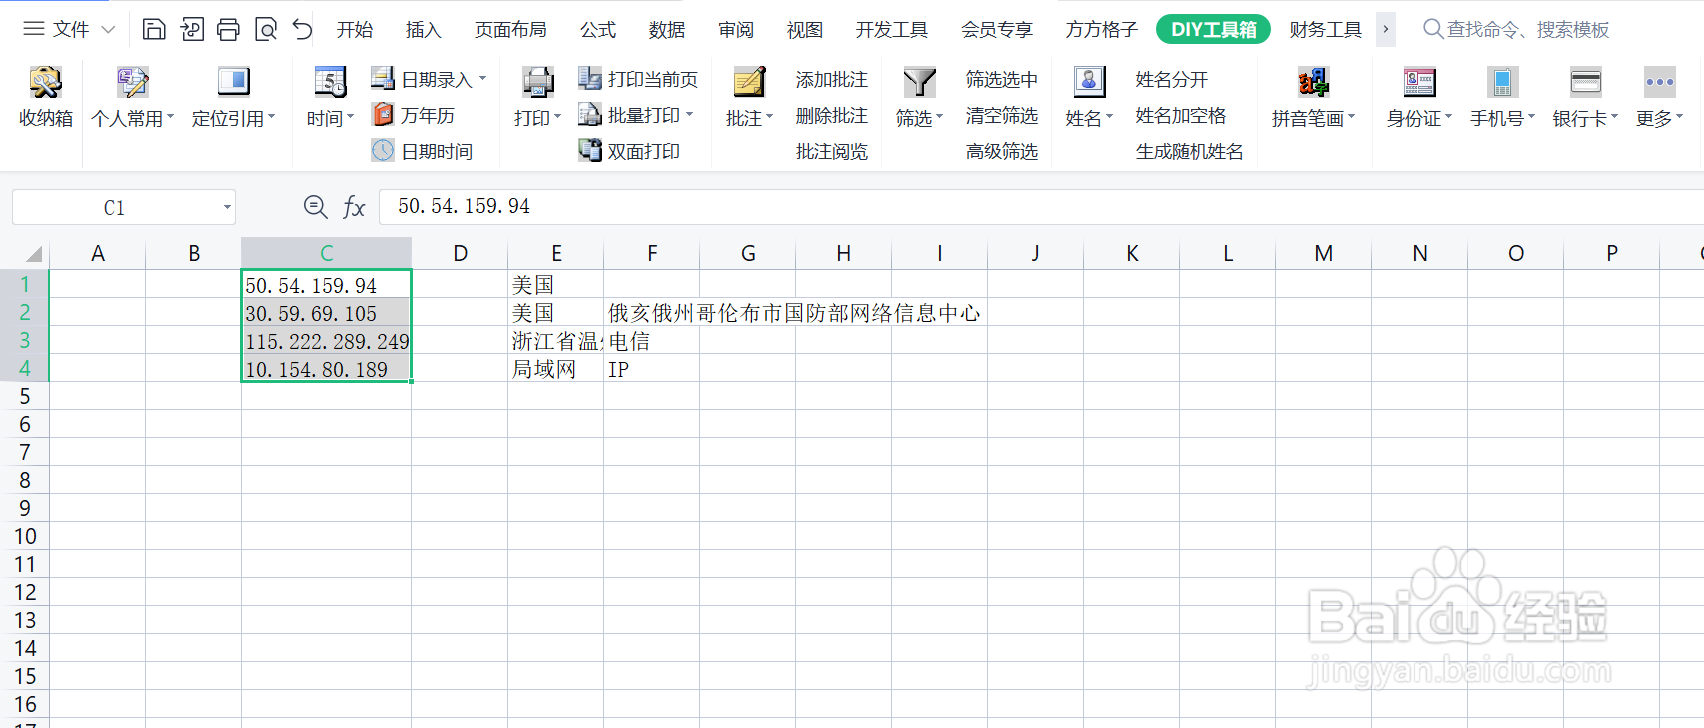Open the 财务工具 tab
This screenshot has height=728, width=1704.
click(1326, 29)
